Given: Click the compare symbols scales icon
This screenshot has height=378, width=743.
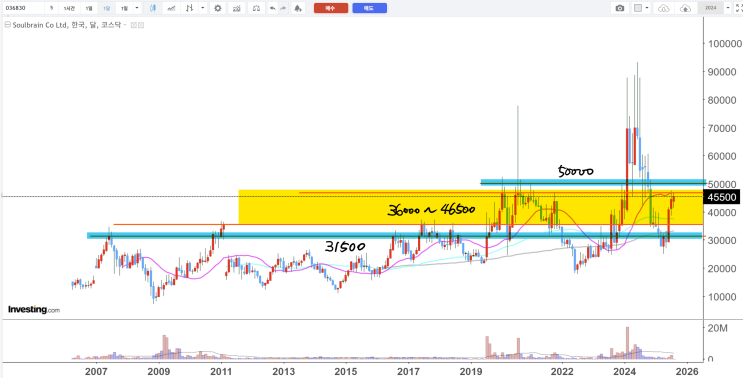Looking at the screenshot, I should pos(256,8).
